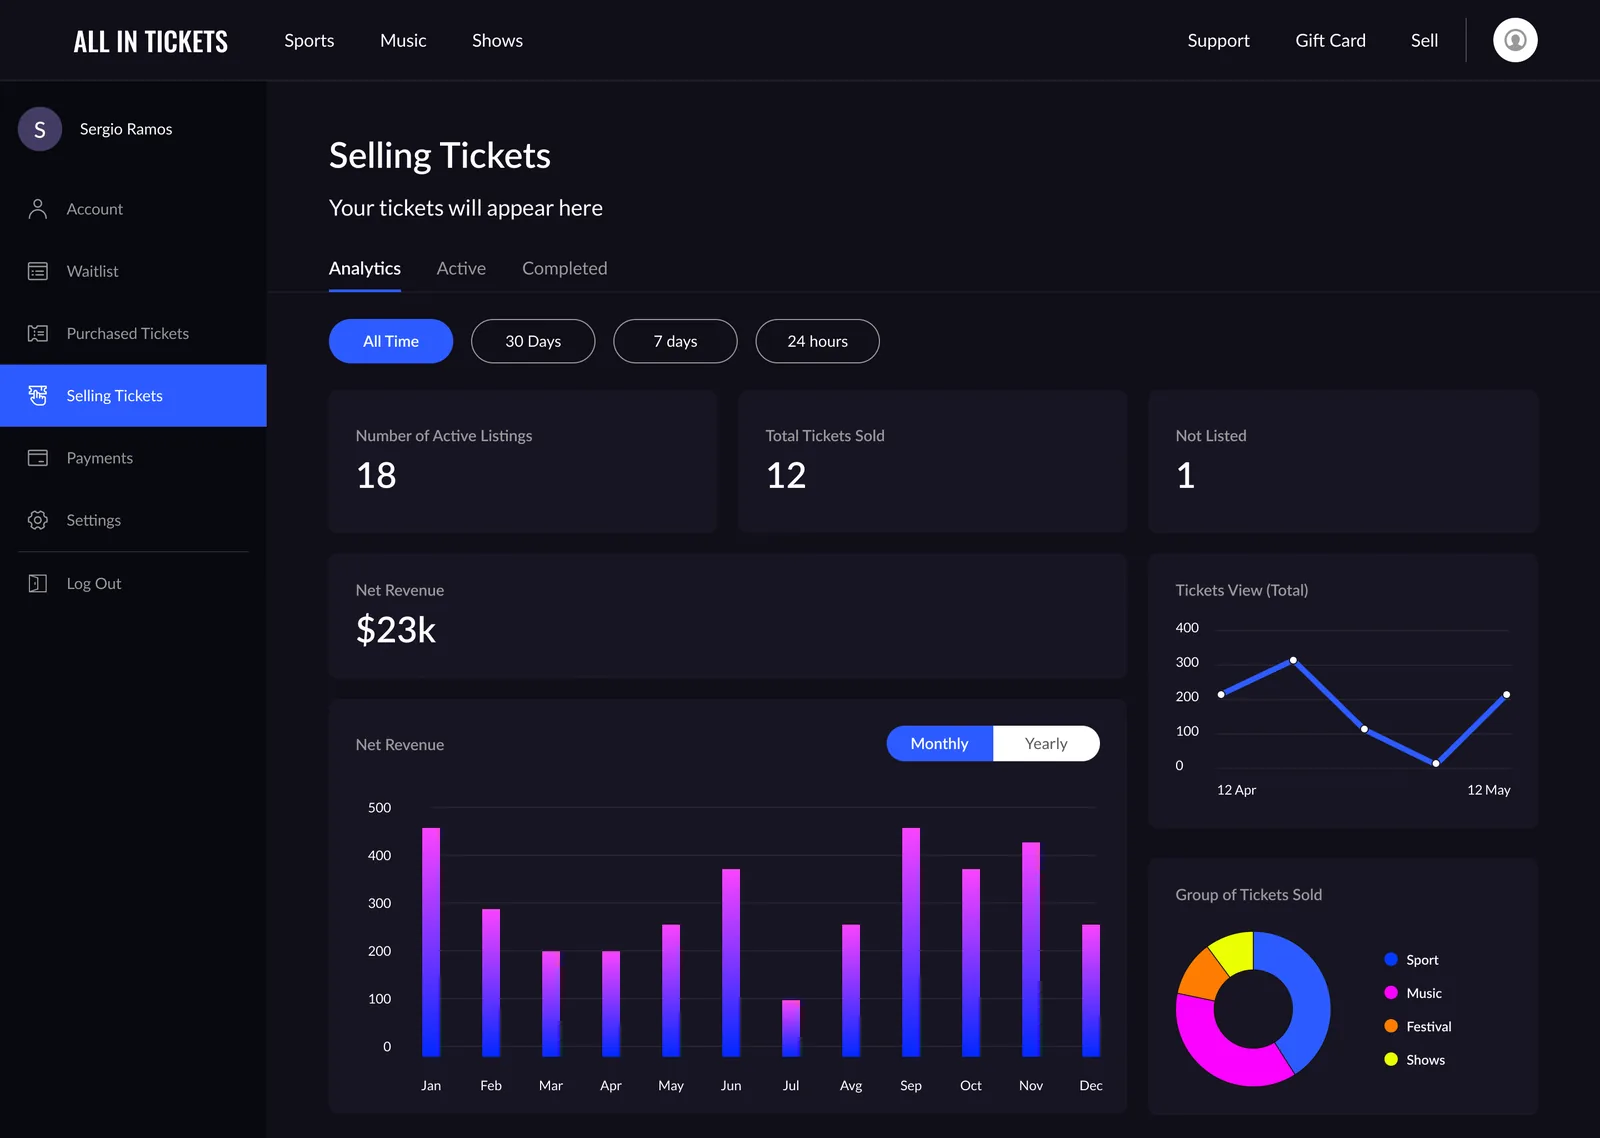Click the Music magenta legend dot
The image size is (1600, 1138).
[x=1391, y=993]
